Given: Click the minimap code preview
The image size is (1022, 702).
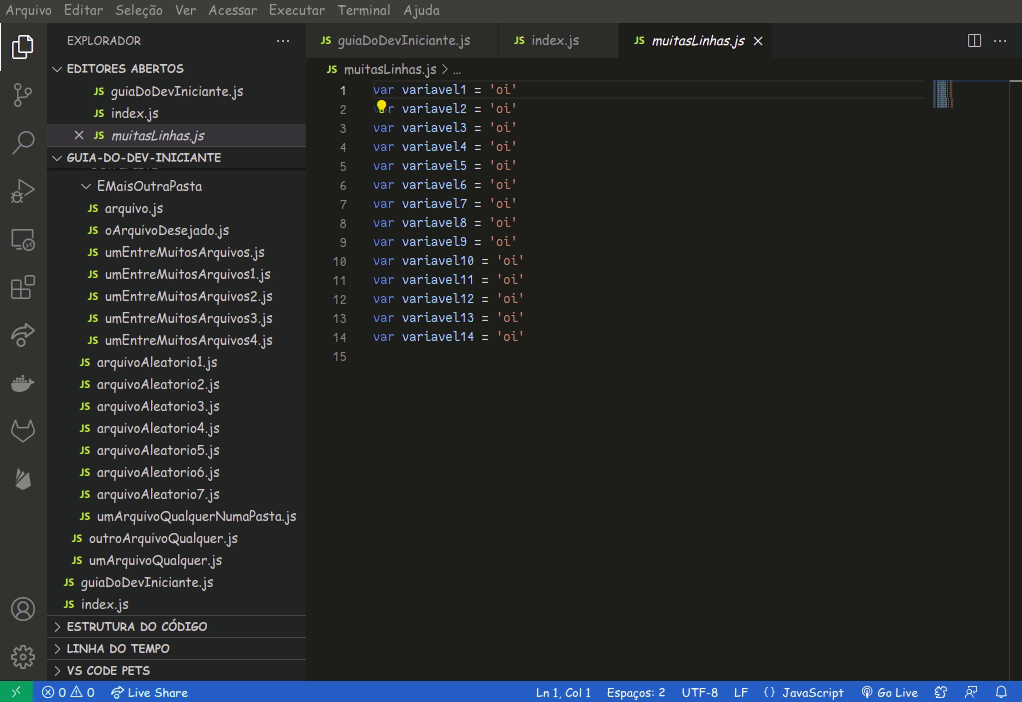Looking at the screenshot, I should point(942,94).
